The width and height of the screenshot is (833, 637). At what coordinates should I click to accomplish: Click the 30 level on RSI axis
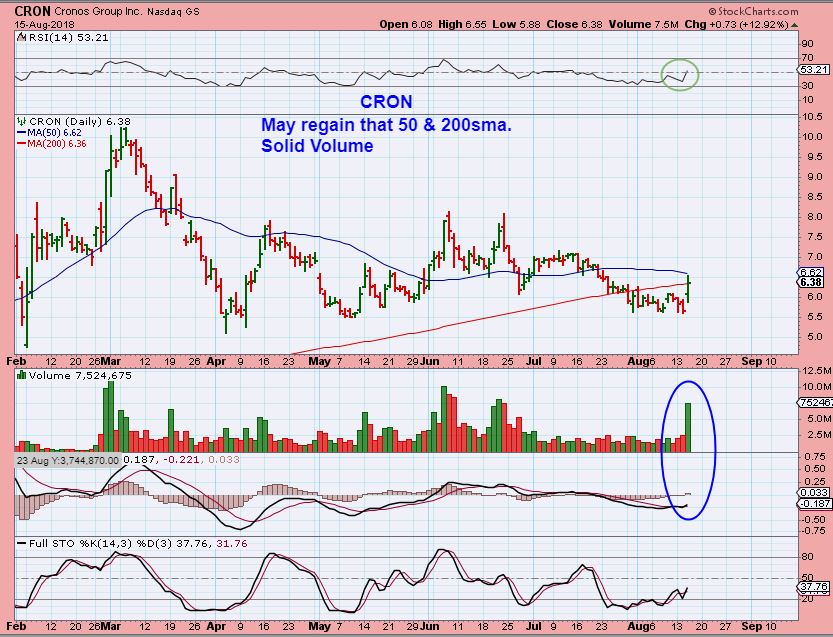(808, 86)
